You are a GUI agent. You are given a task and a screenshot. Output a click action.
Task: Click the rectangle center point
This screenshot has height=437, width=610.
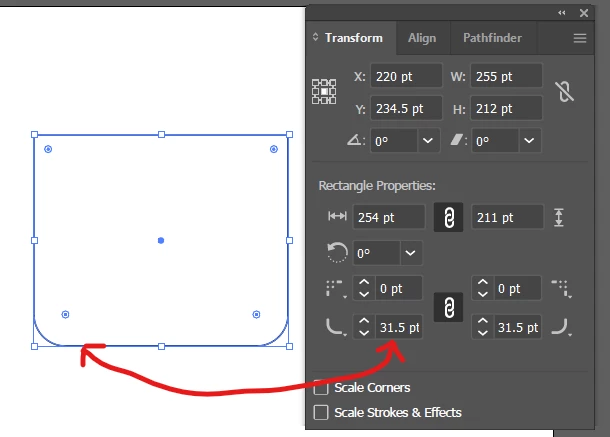(x=161, y=240)
